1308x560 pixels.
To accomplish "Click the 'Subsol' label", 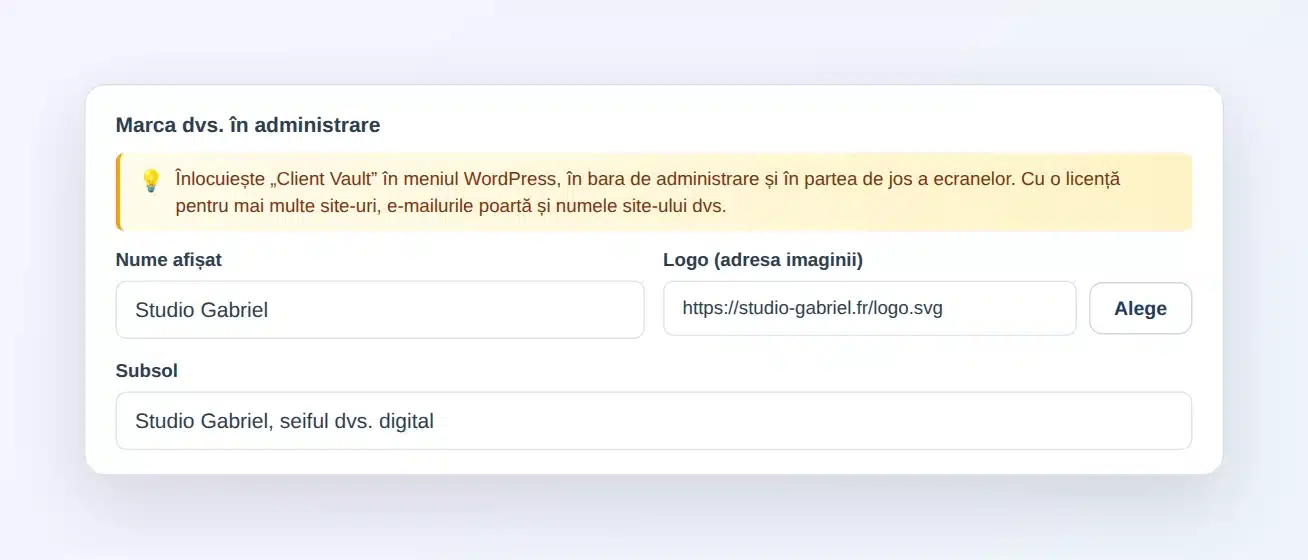I will (x=147, y=371).
